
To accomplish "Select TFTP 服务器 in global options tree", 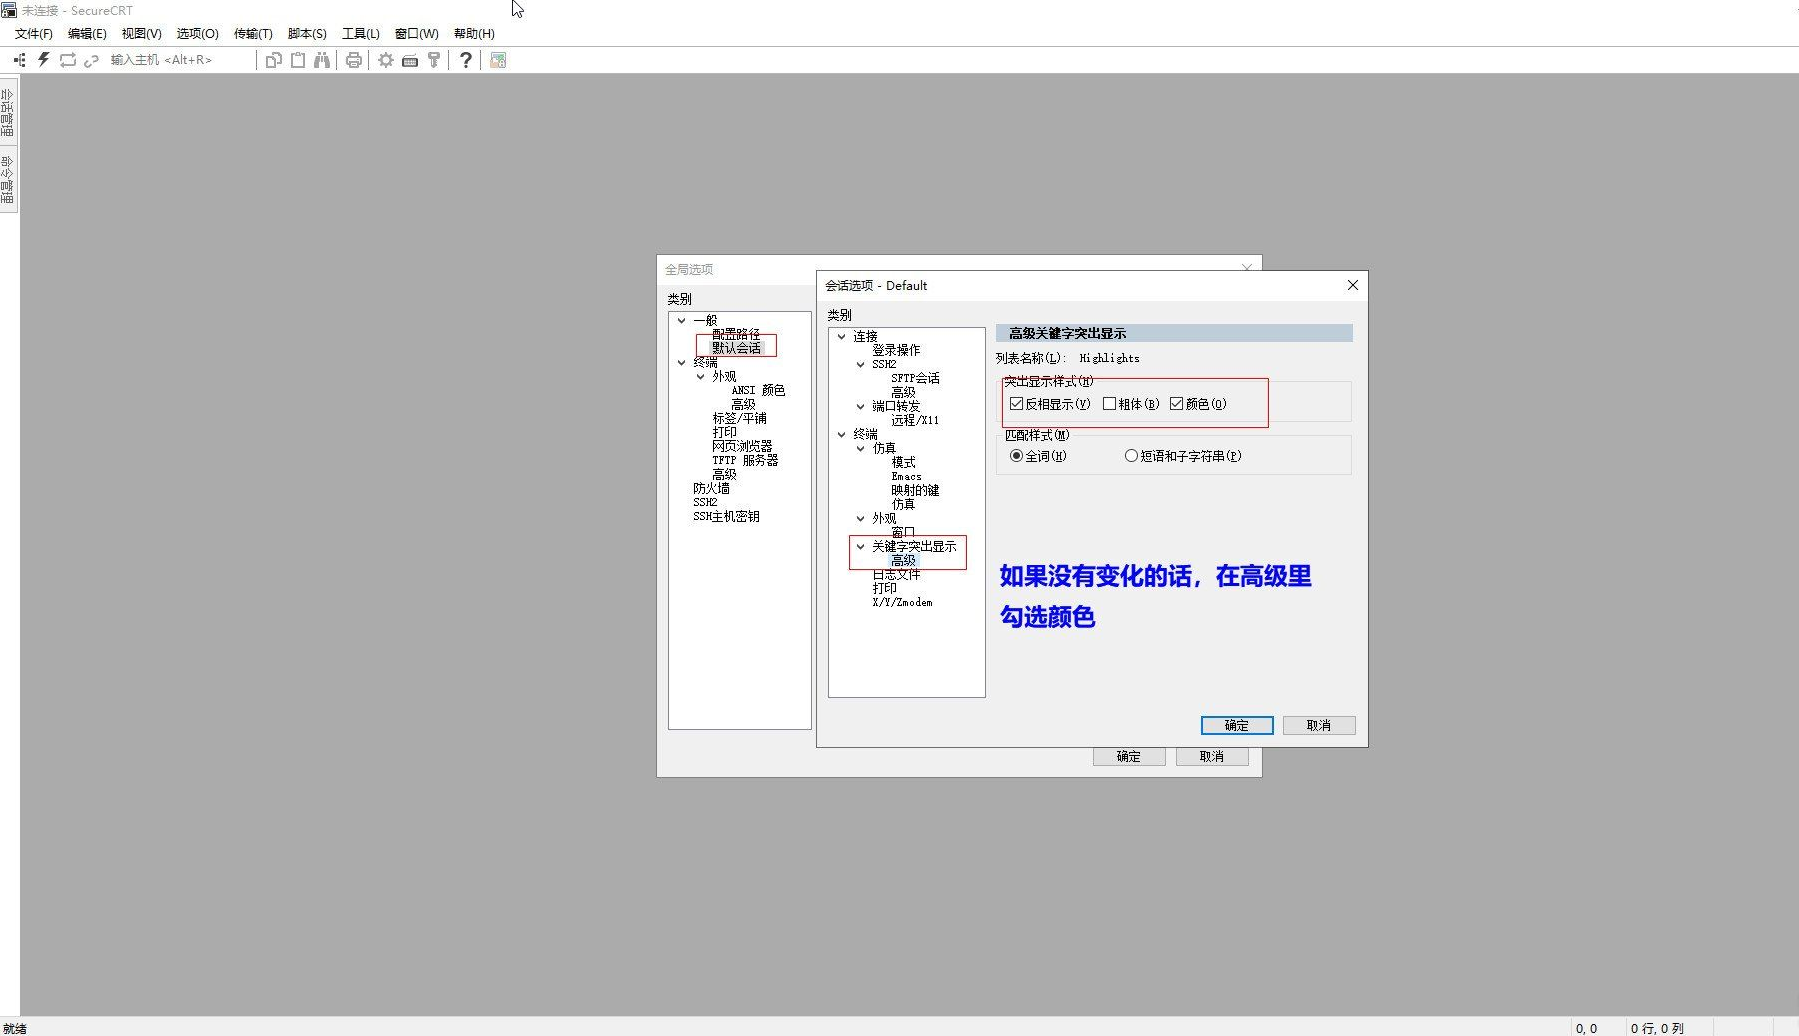I will point(745,461).
